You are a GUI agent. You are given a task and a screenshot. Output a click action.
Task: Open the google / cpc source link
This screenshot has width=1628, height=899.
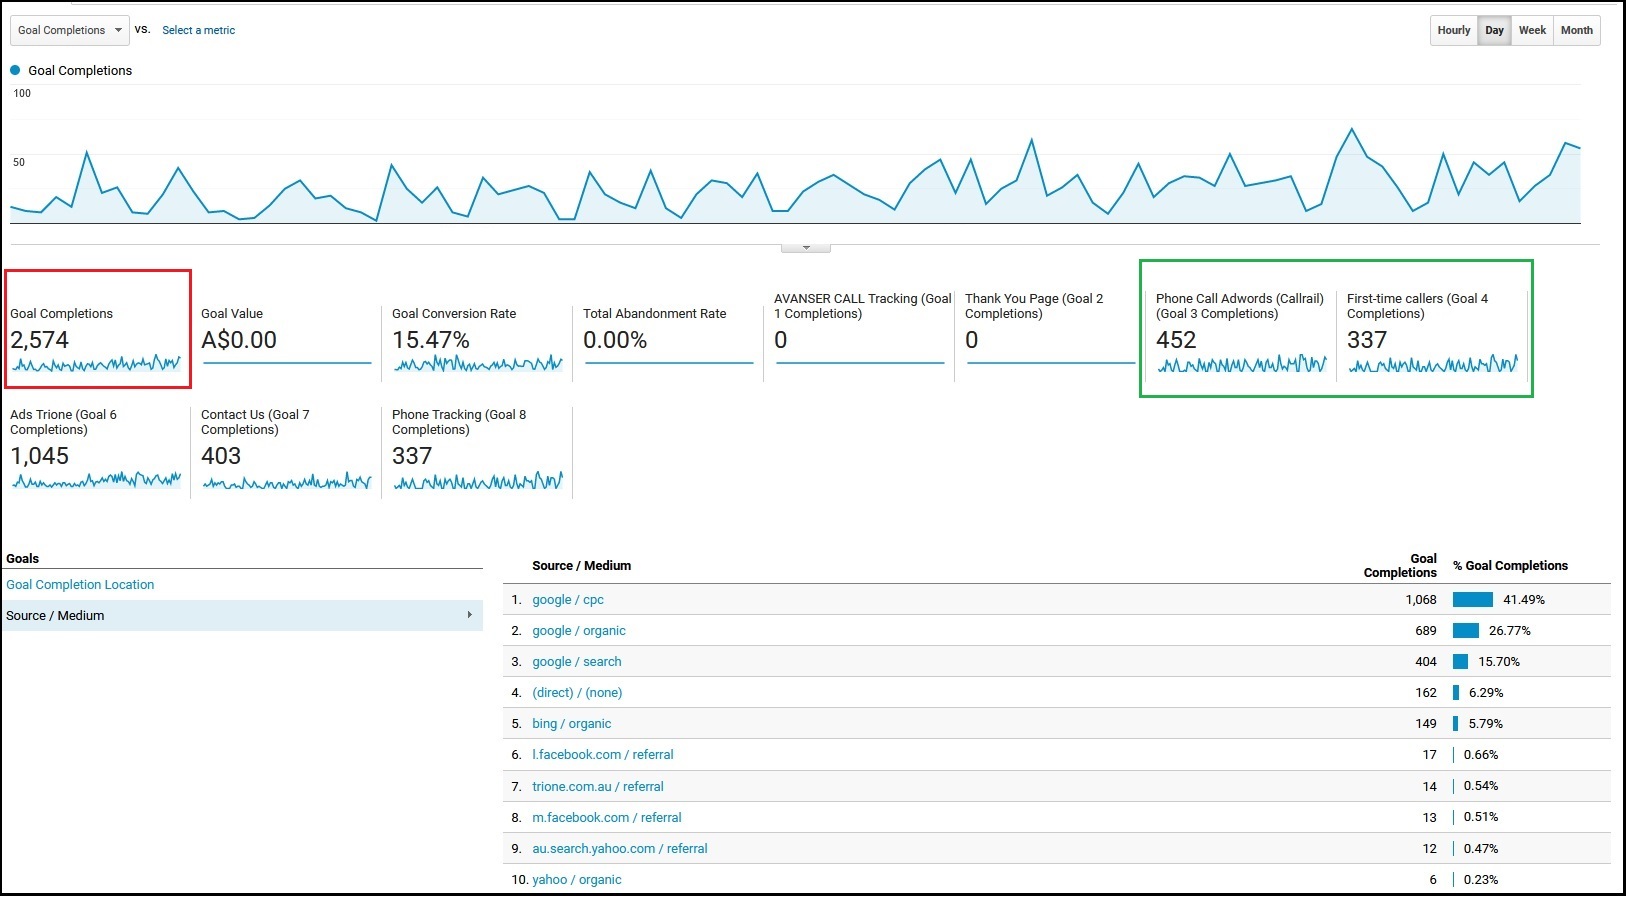click(x=568, y=600)
